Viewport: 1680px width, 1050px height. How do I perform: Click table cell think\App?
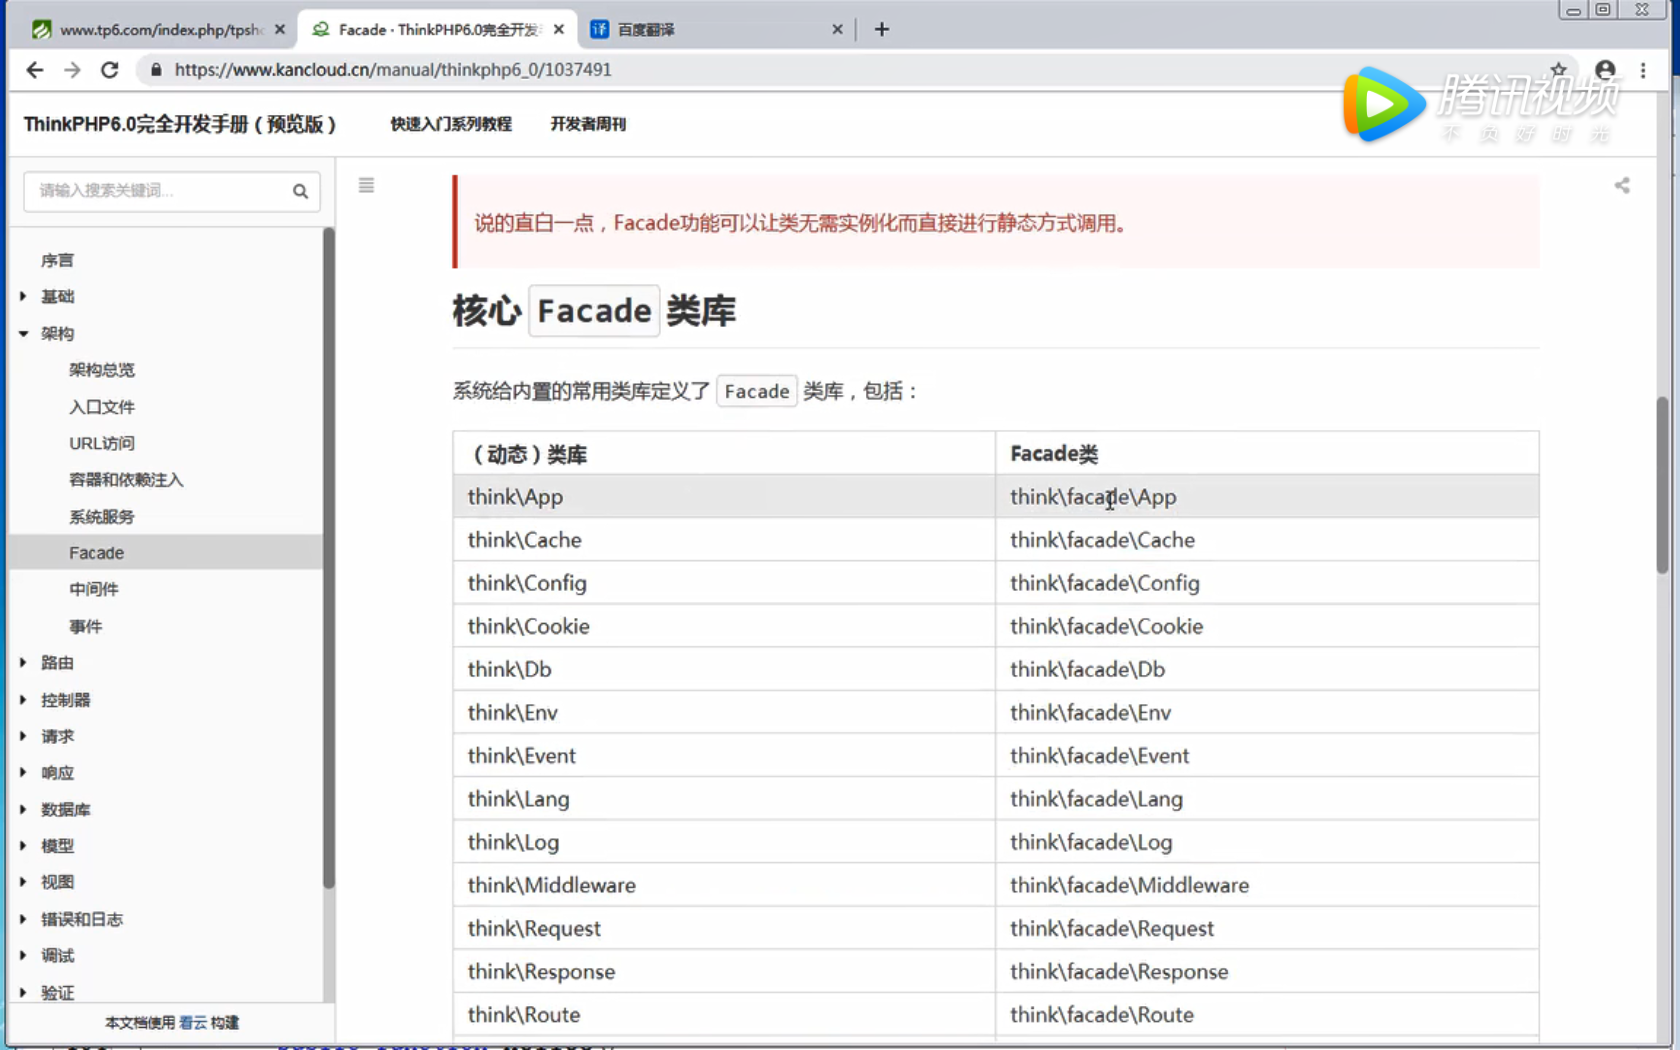(723, 496)
